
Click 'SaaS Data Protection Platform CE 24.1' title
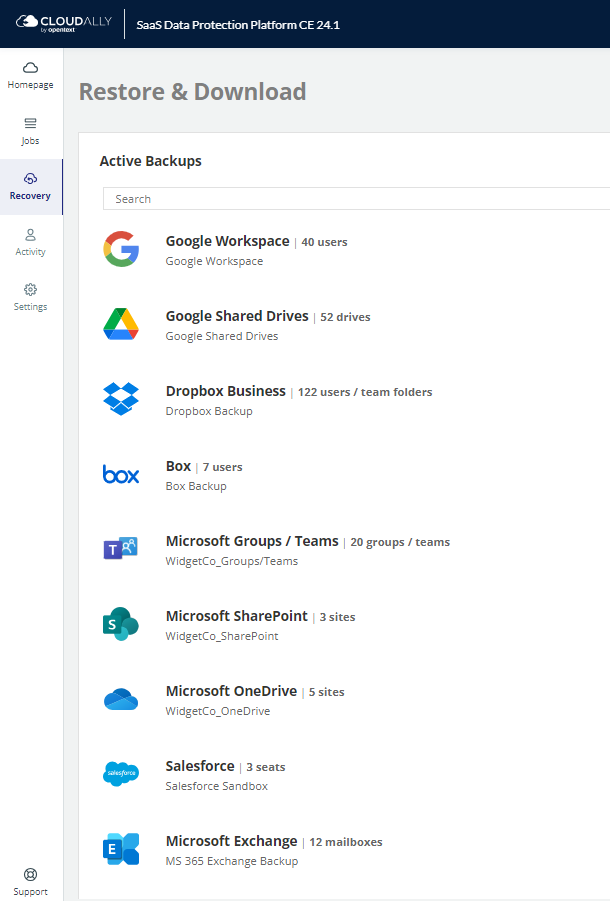238,25
